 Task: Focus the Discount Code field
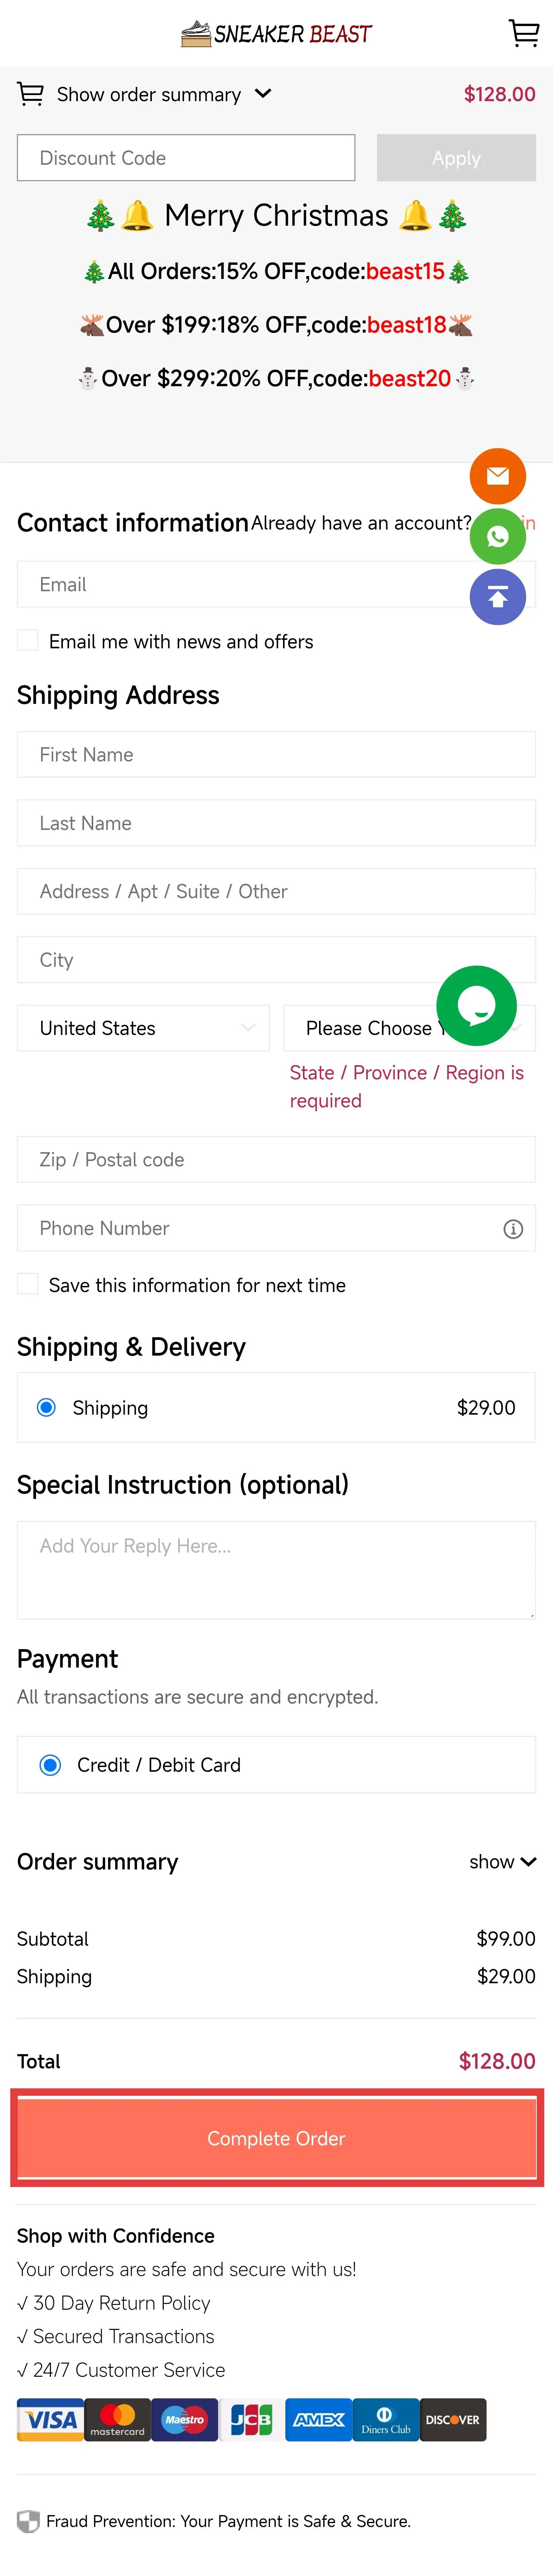coord(186,158)
